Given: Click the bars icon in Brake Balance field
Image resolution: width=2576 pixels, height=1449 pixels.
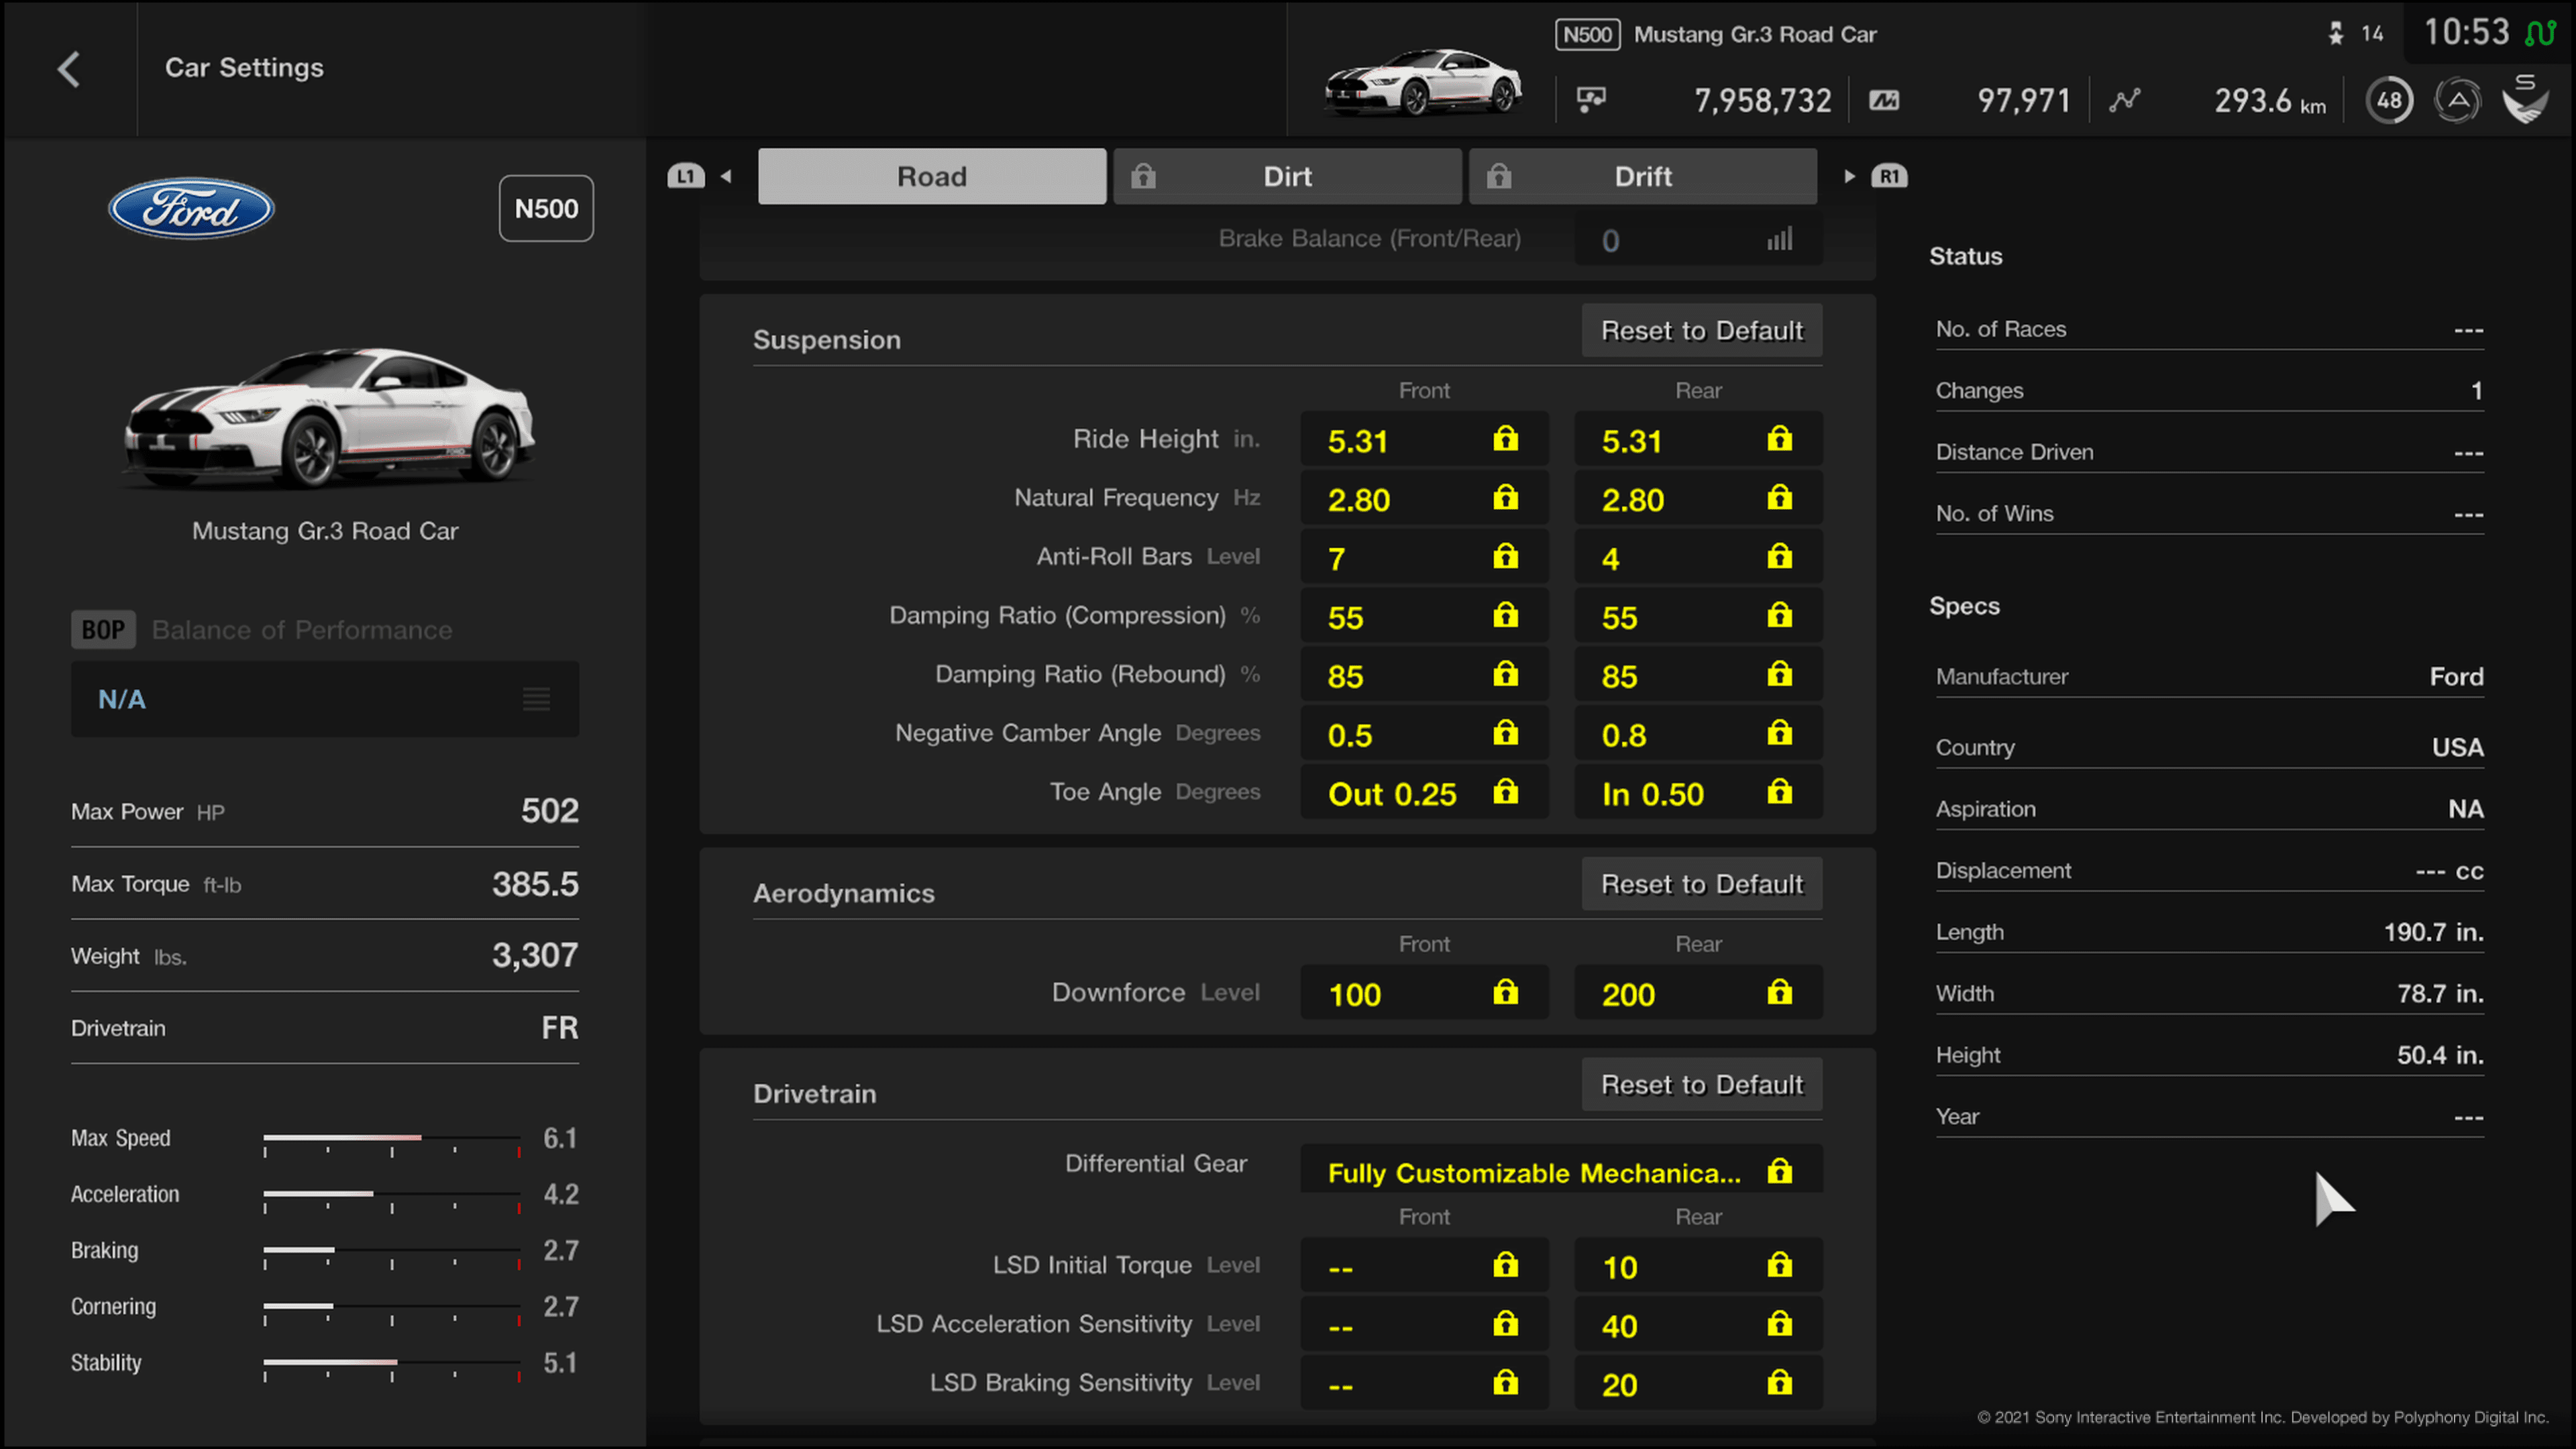Looking at the screenshot, I should tap(1779, 239).
